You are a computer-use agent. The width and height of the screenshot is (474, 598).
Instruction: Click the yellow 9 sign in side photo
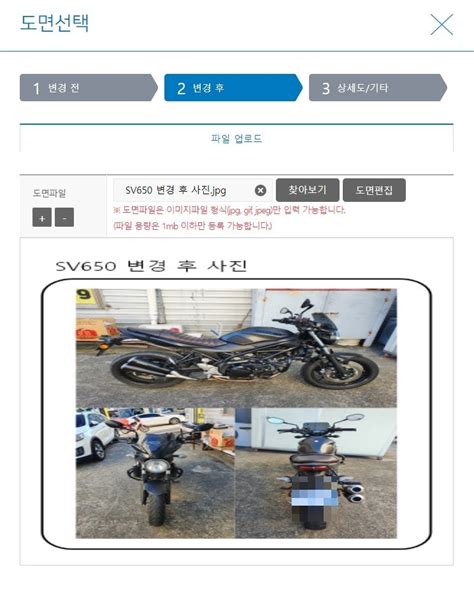[x=85, y=296]
